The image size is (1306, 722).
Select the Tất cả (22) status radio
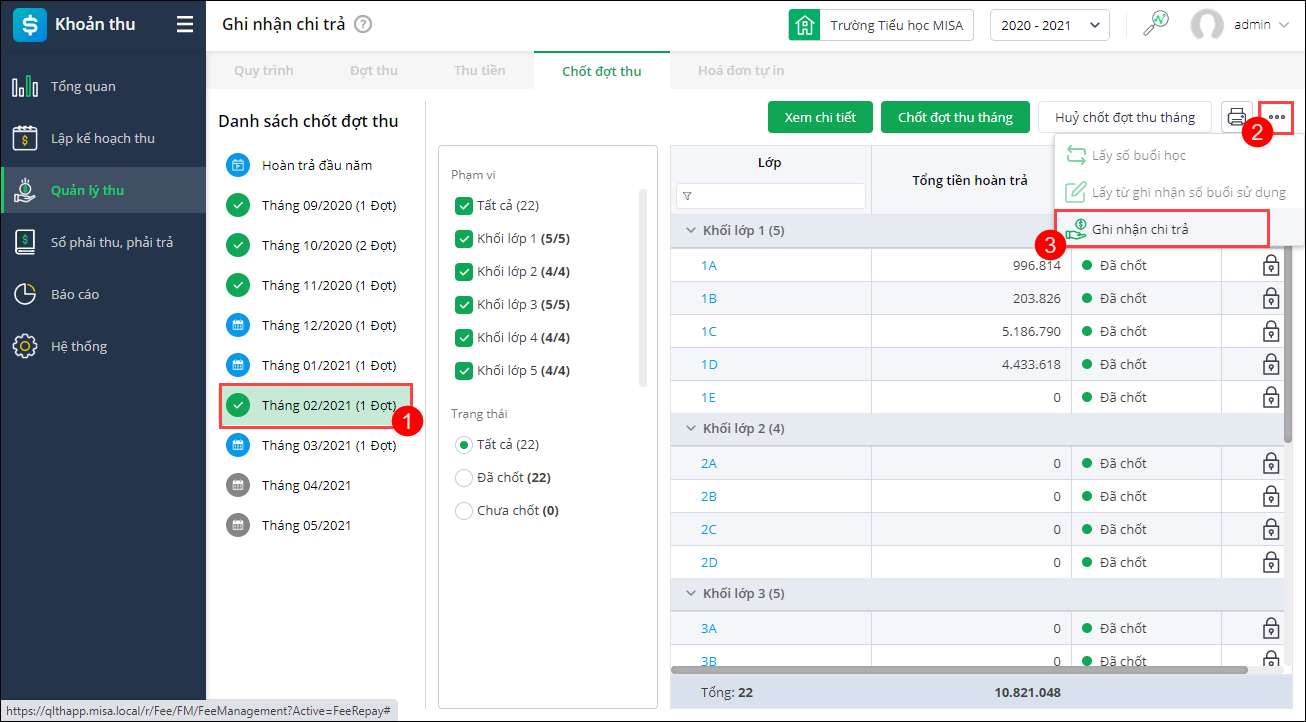[x=463, y=445]
